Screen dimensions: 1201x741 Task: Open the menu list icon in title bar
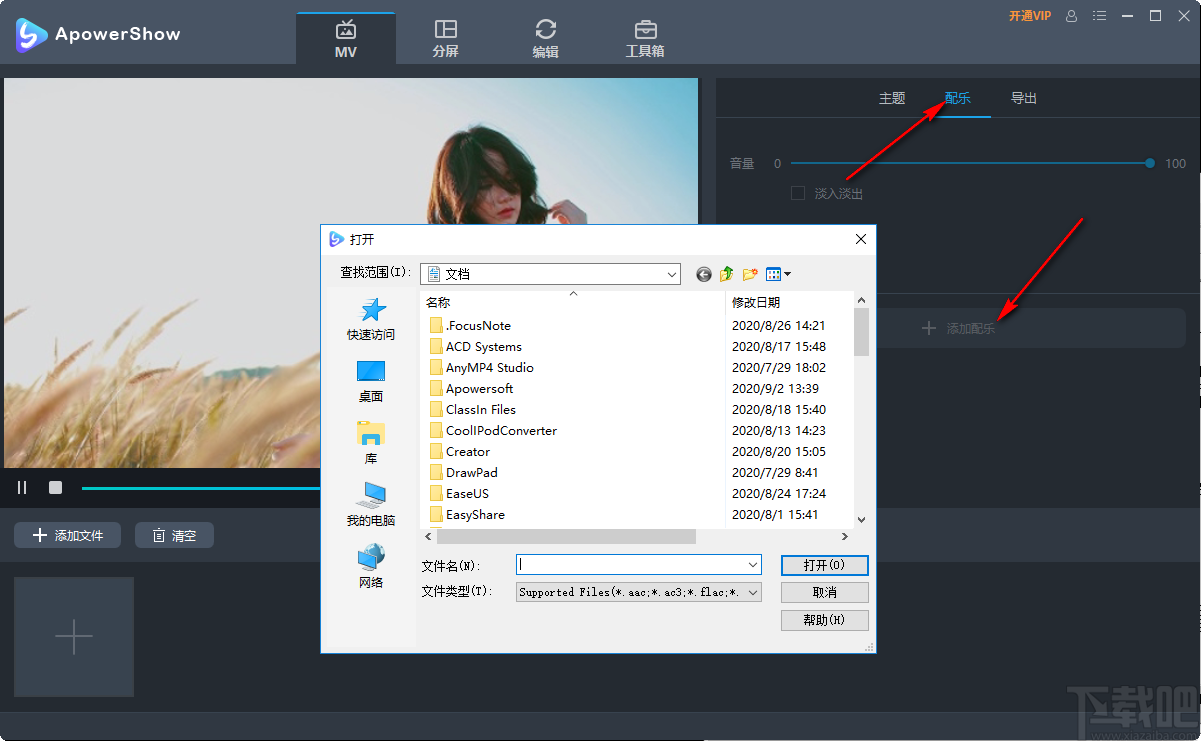[x=1100, y=16]
